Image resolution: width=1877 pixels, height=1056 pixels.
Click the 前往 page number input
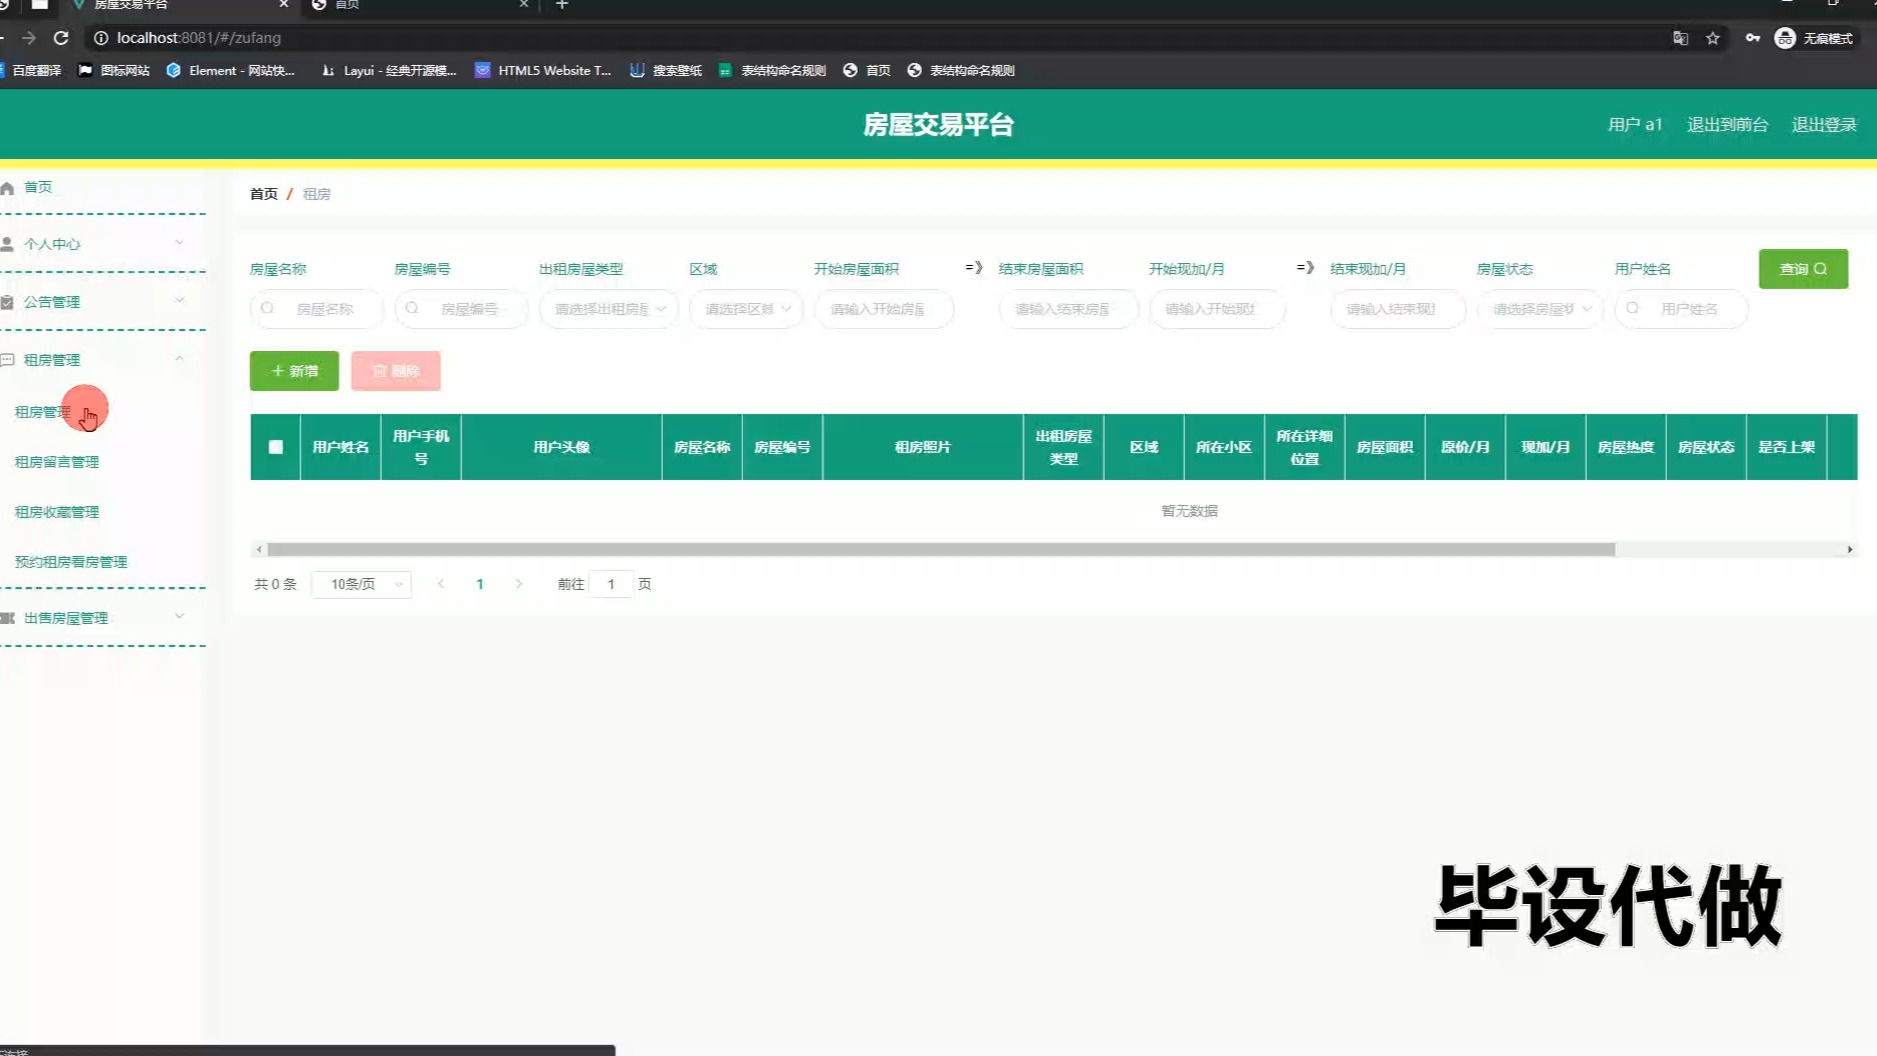pos(611,584)
